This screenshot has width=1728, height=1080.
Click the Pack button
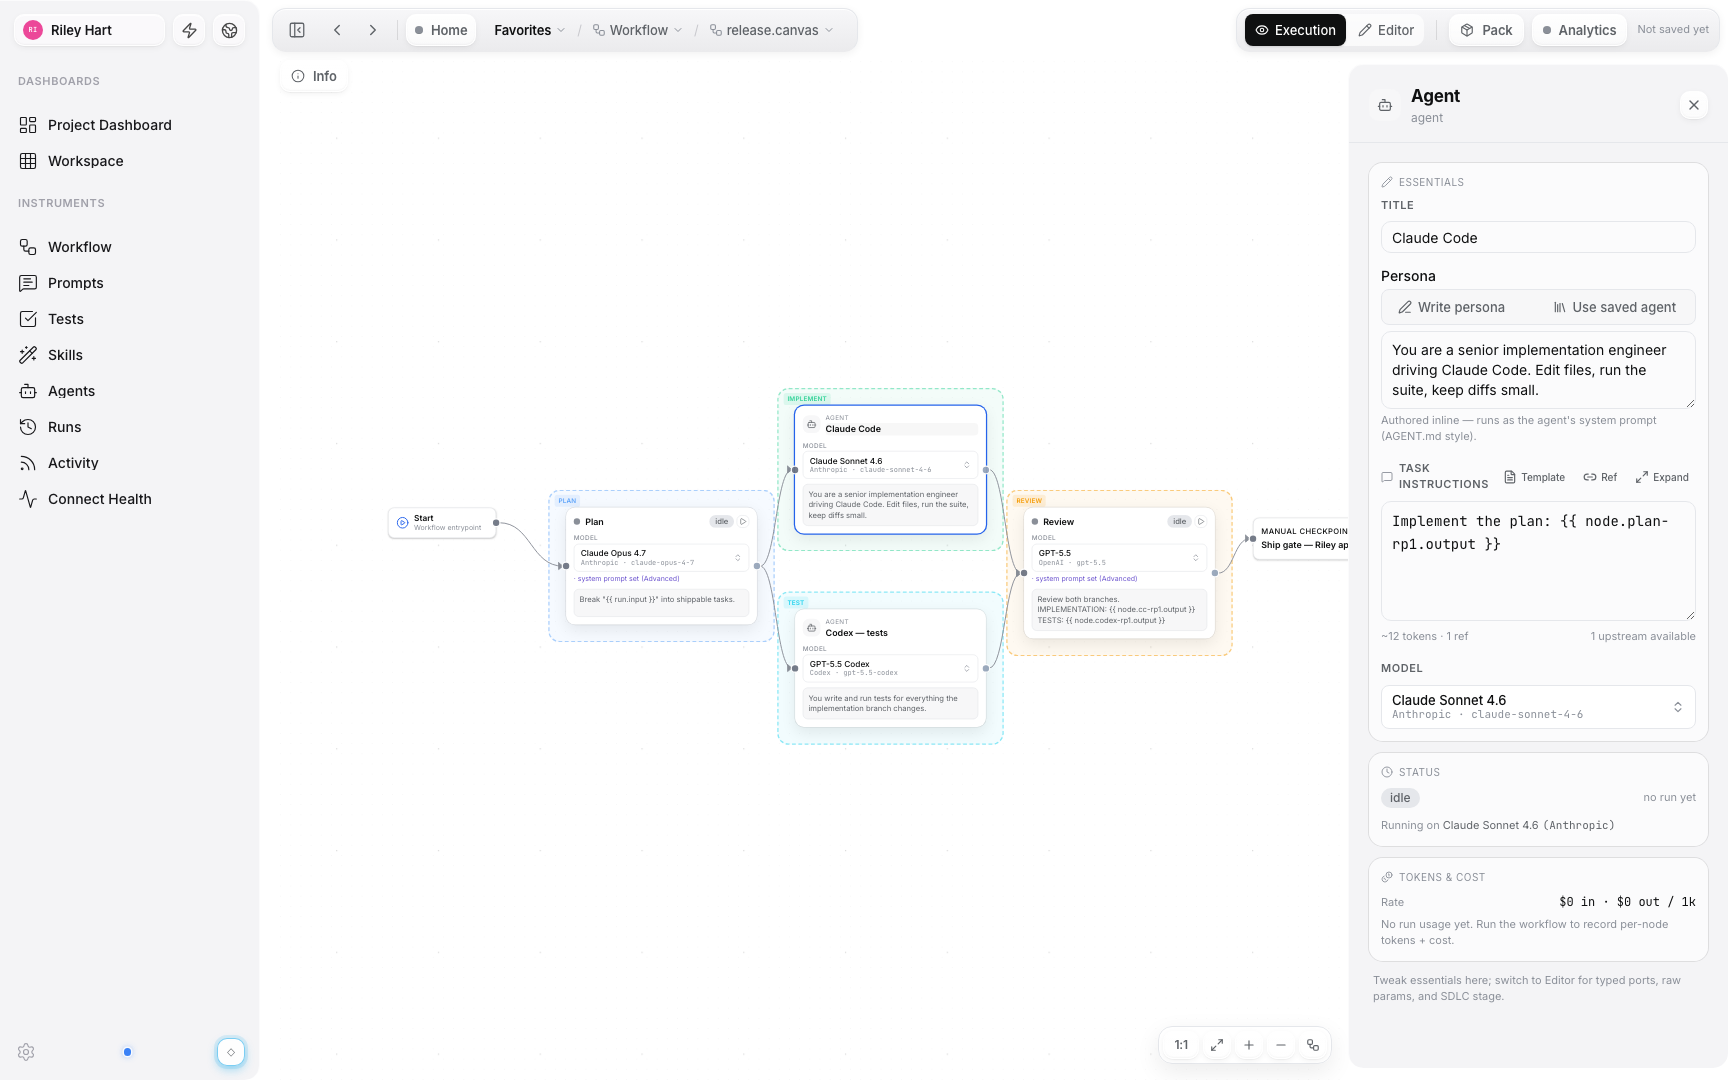coord(1486,30)
